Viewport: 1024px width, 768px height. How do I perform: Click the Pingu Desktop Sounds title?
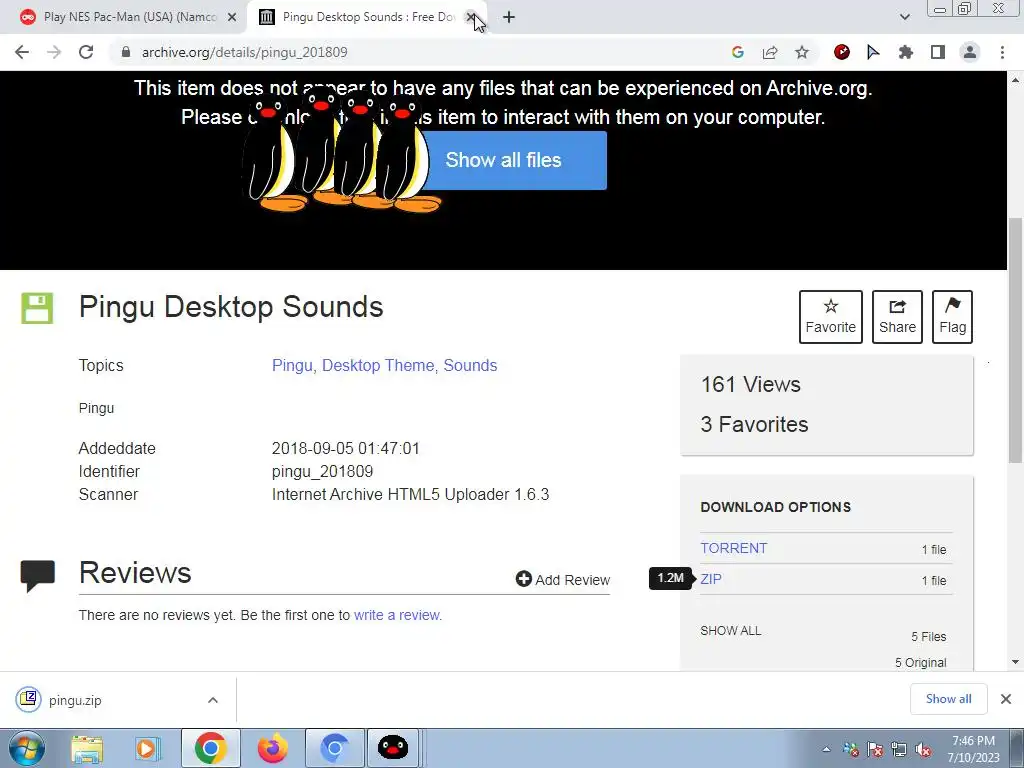click(231, 307)
